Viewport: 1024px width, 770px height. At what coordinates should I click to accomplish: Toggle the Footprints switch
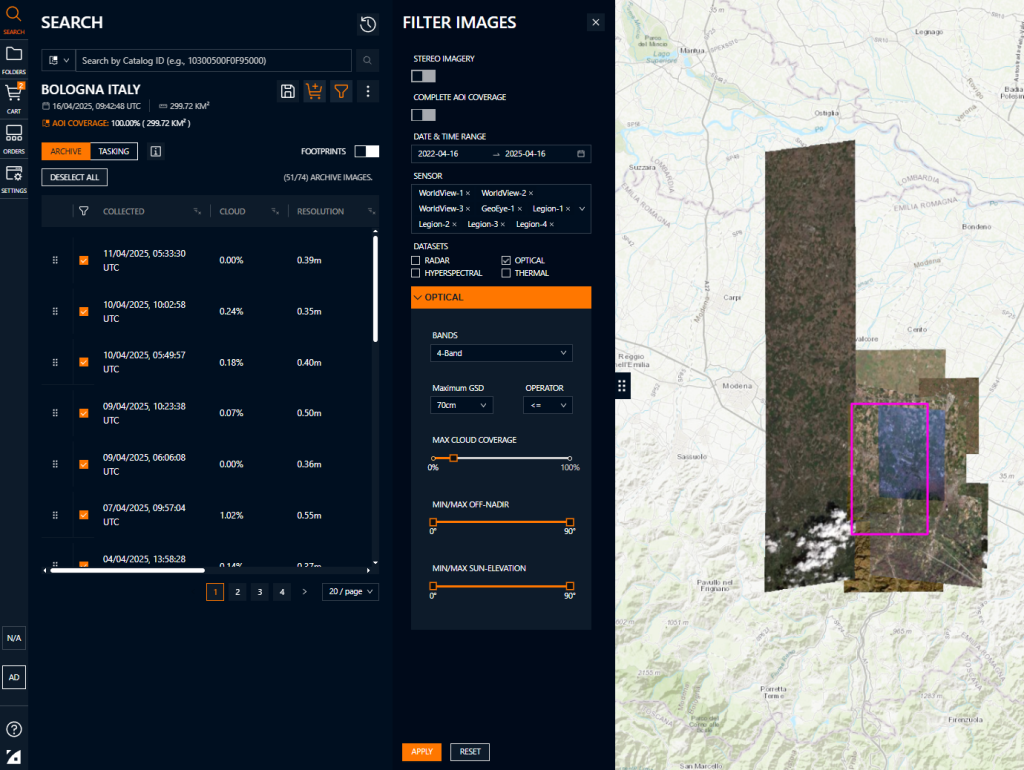tap(367, 151)
